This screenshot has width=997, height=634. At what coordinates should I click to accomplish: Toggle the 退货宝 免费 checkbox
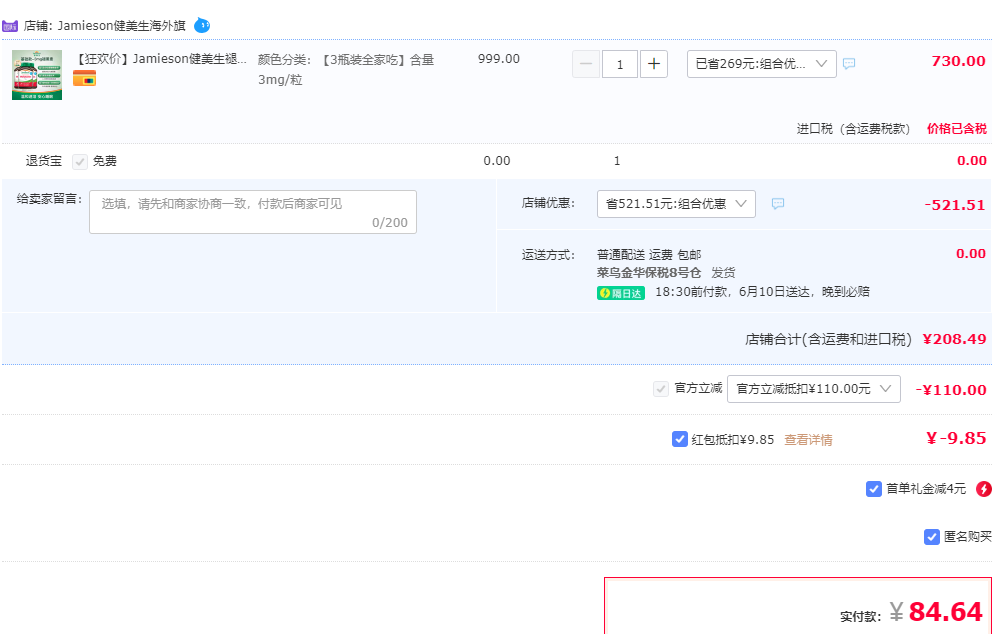(79, 162)
